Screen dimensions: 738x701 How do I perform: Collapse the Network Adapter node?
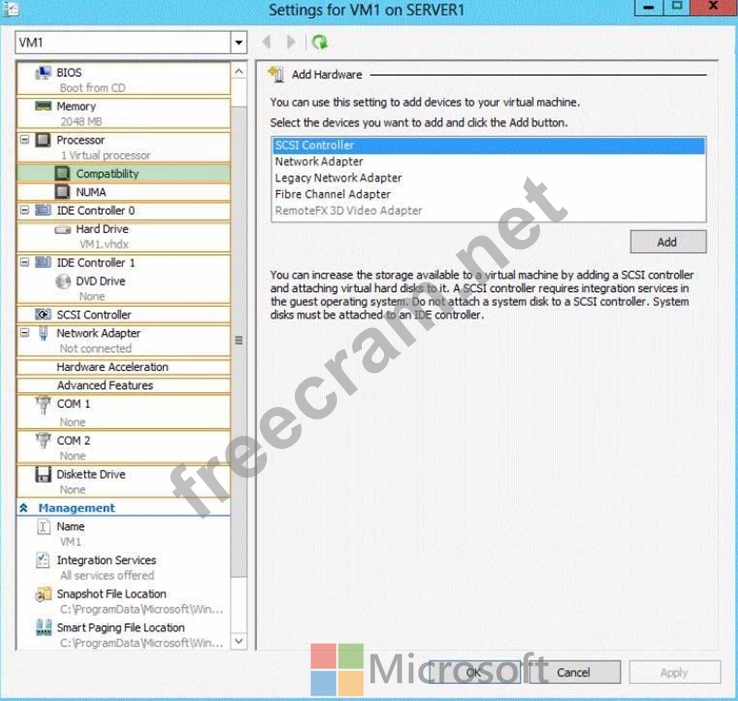pyautogui.click(x=24, y=333)
